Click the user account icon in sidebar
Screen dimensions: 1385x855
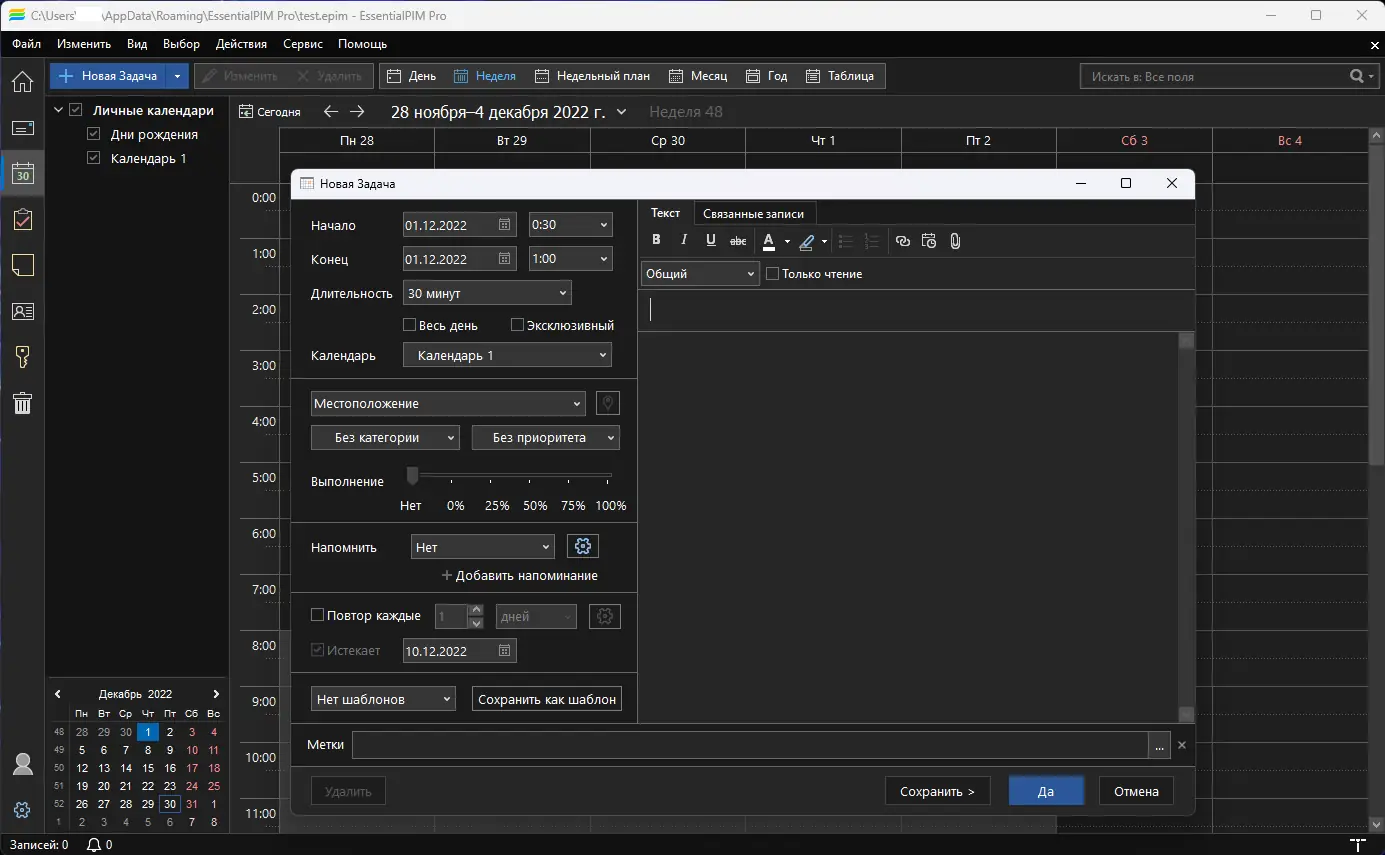tap(22, 764)
